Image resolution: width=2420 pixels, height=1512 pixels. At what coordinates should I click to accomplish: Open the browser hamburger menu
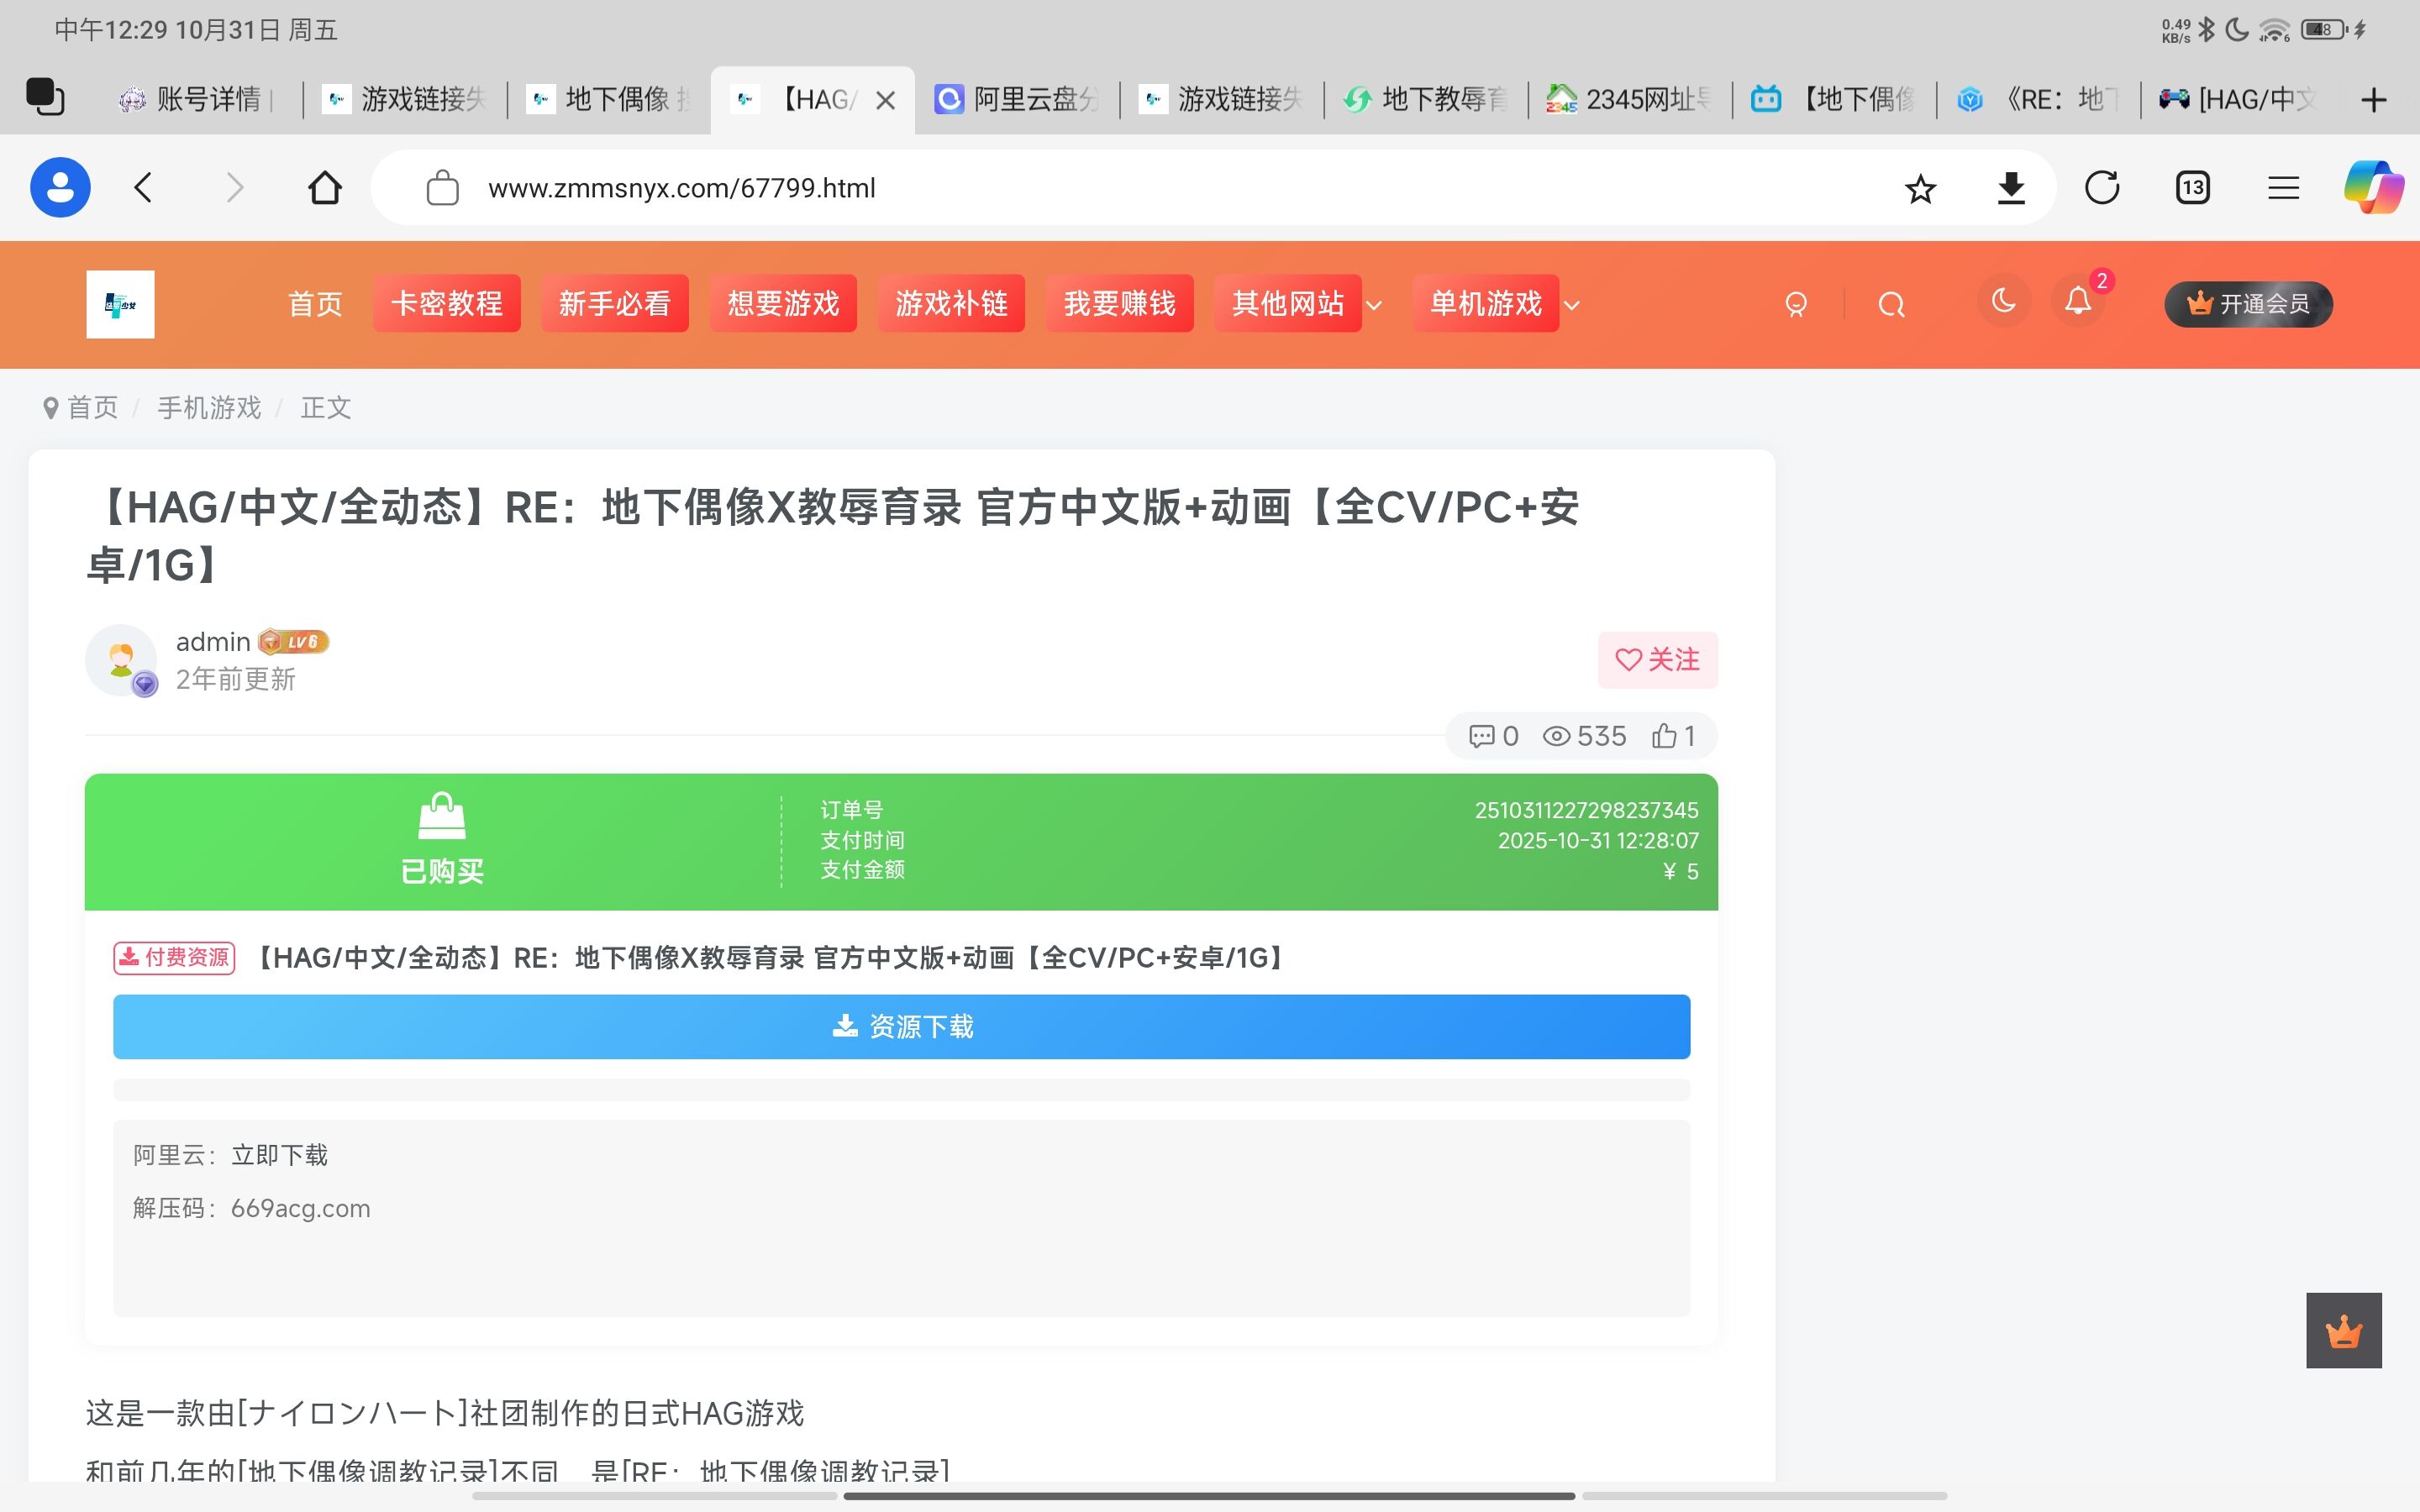(x=2283, y=187)
